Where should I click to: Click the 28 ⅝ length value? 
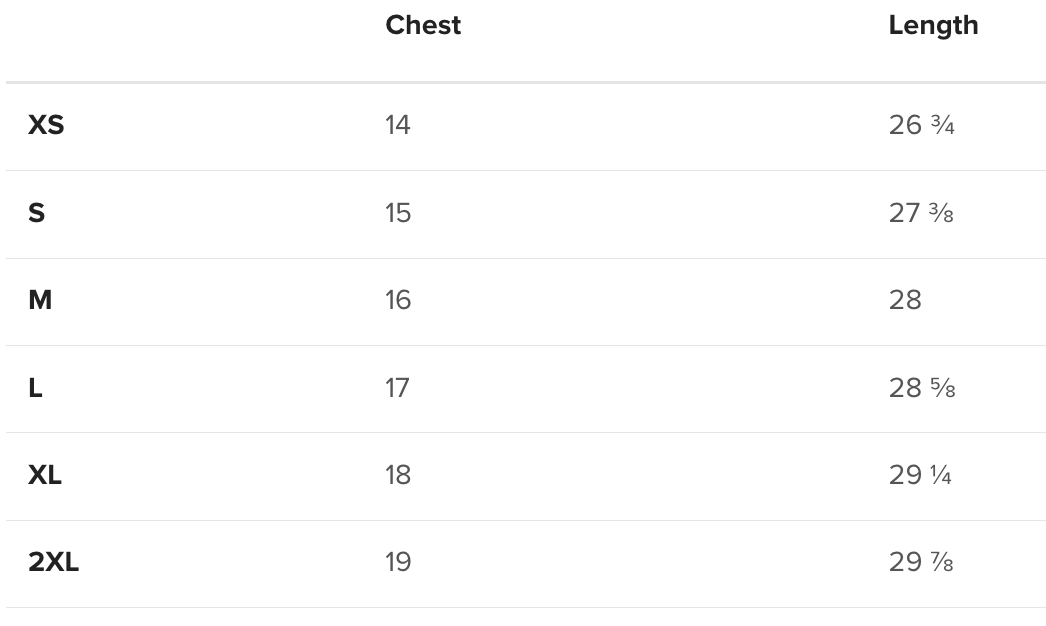click(x=921, y=388)
